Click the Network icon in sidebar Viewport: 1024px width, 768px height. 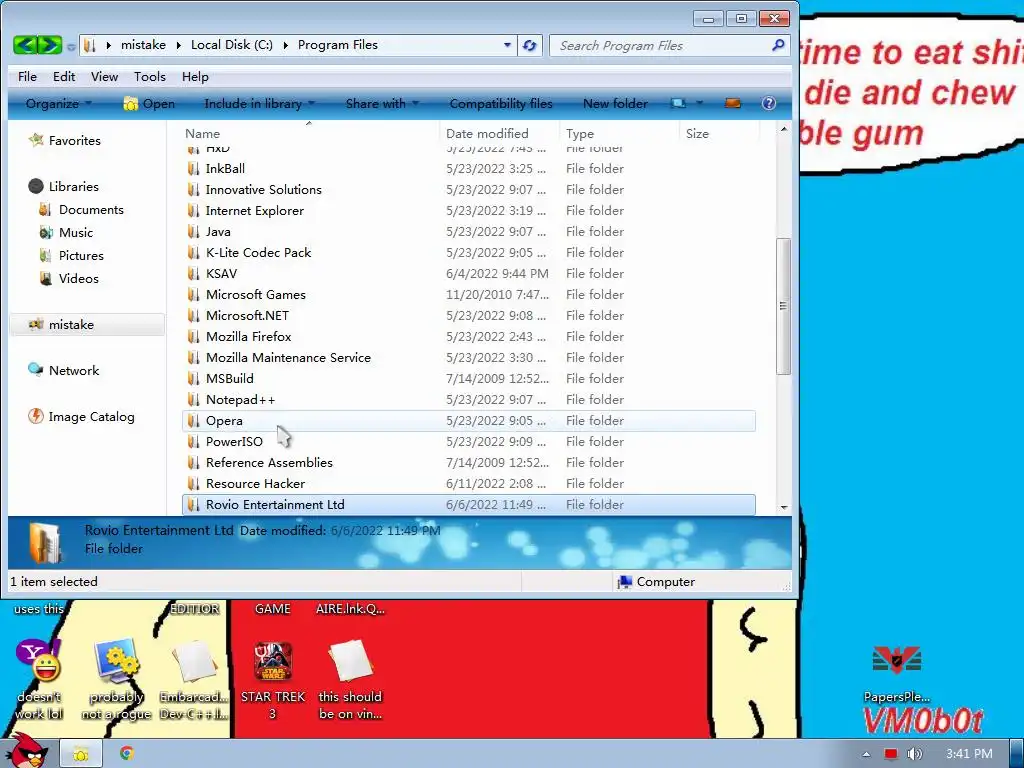tap(35, 370)
